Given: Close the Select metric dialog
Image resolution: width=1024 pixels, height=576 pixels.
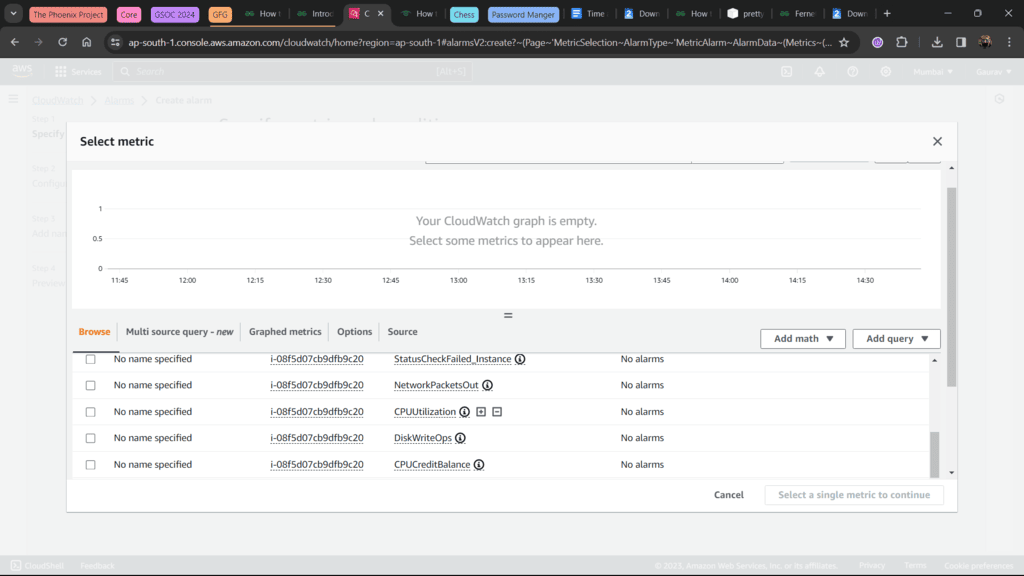Looking at the screenshot, I should pyautogui.click(x=937, y=142).
